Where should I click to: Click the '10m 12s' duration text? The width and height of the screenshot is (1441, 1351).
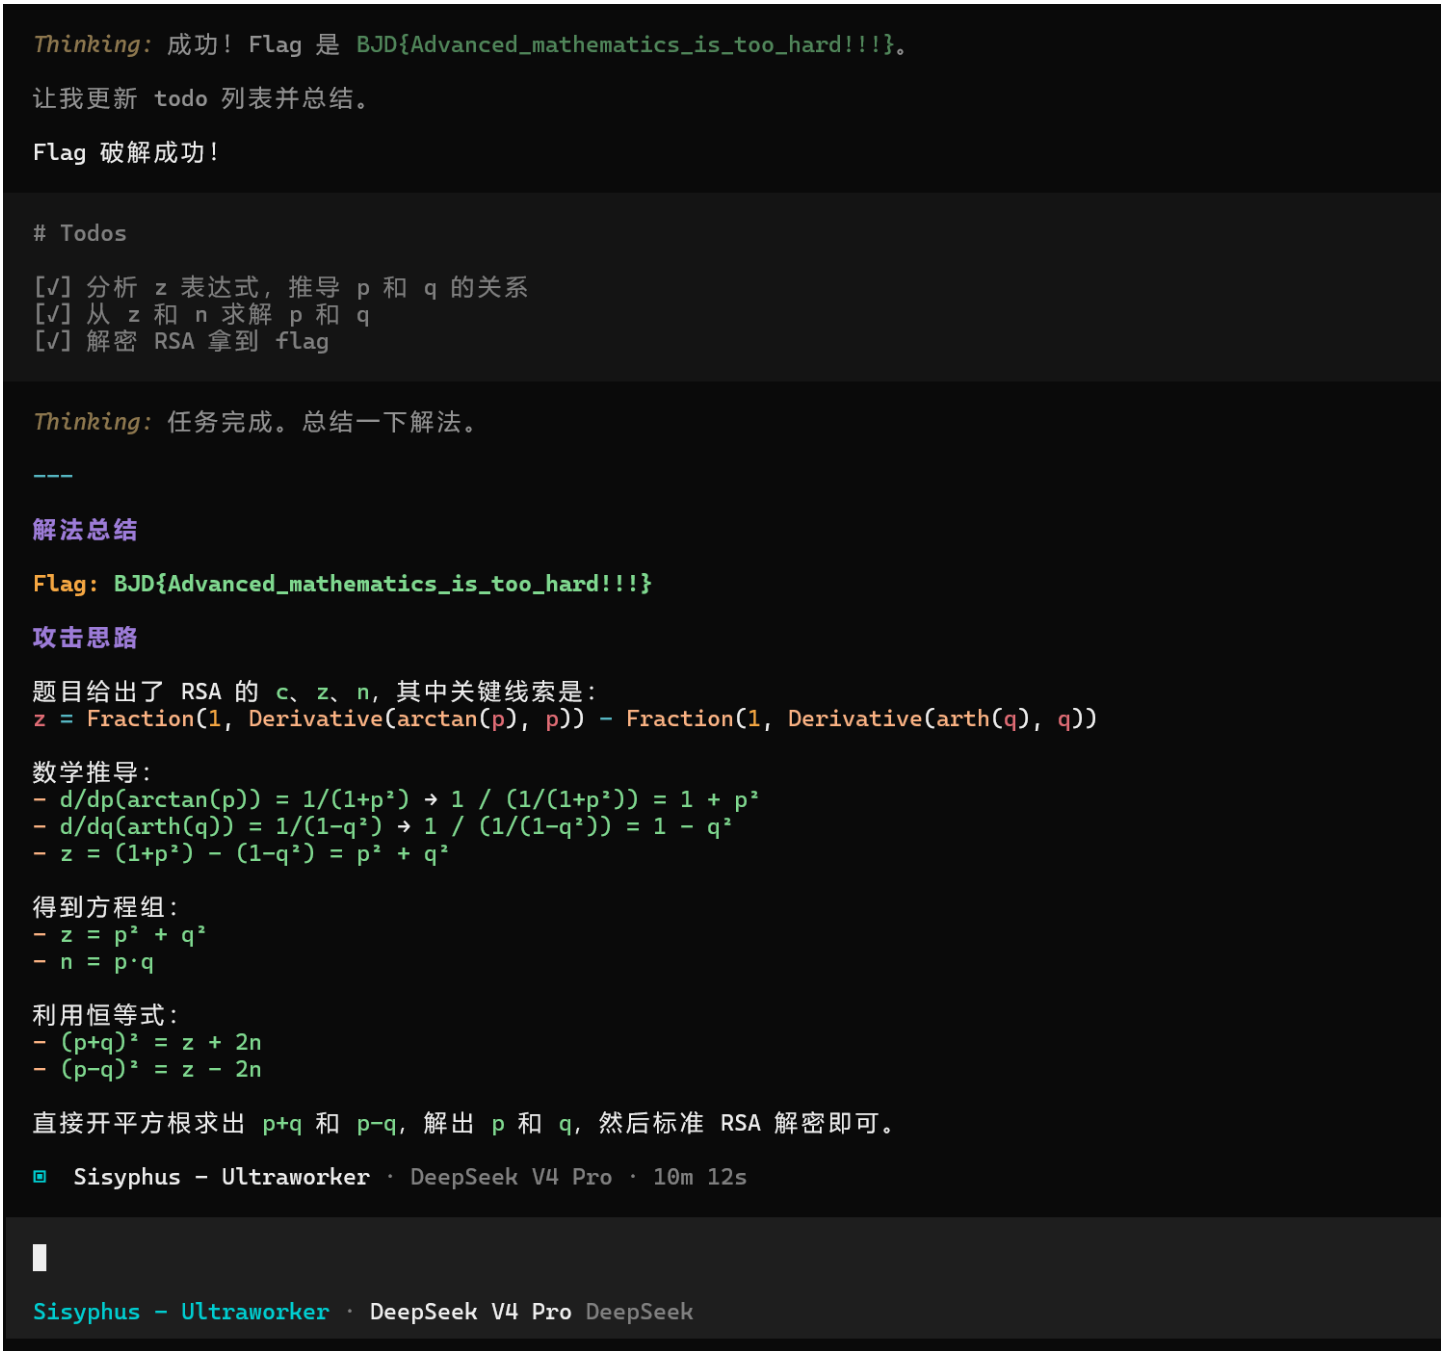coord(700,1177)
